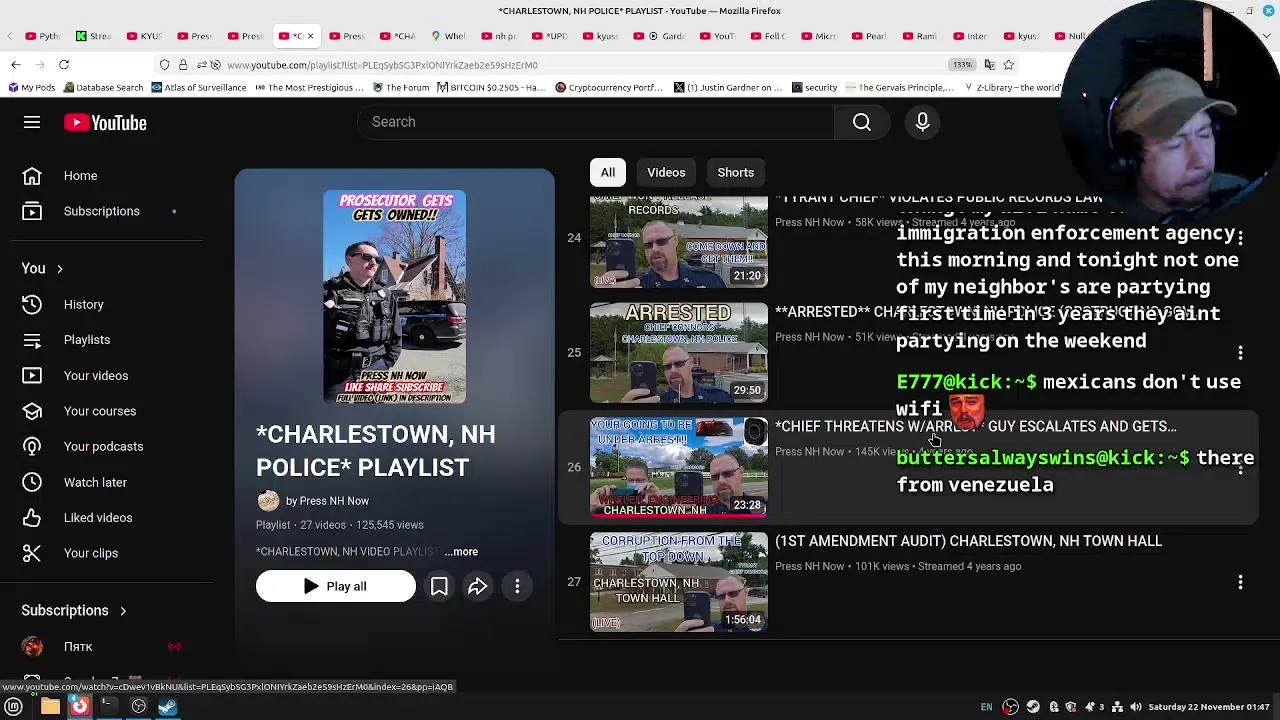This screenshot has height=720, width=1280.
Task: Save the playlist with the bookmark icon
Action: [439, 587]
